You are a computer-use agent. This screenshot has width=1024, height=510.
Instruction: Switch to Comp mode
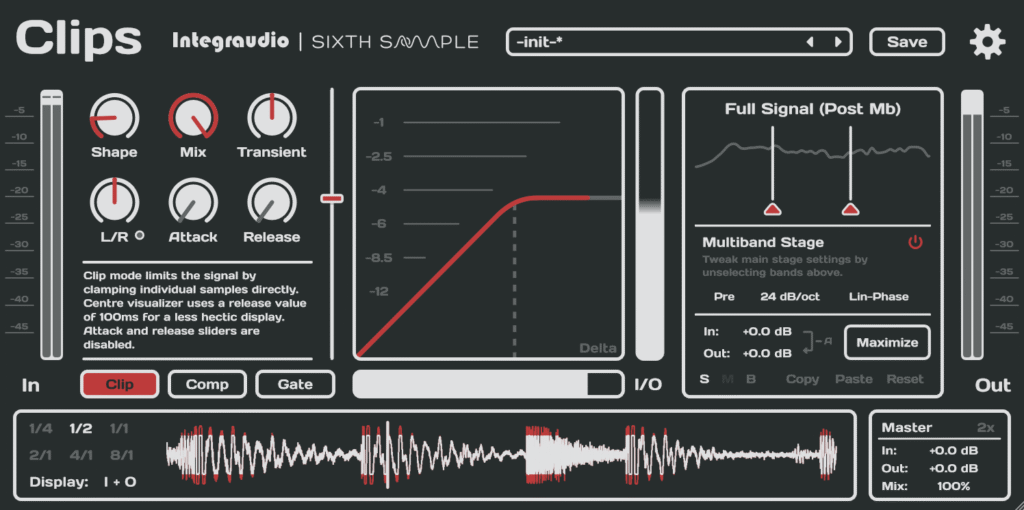click(207, 384)
